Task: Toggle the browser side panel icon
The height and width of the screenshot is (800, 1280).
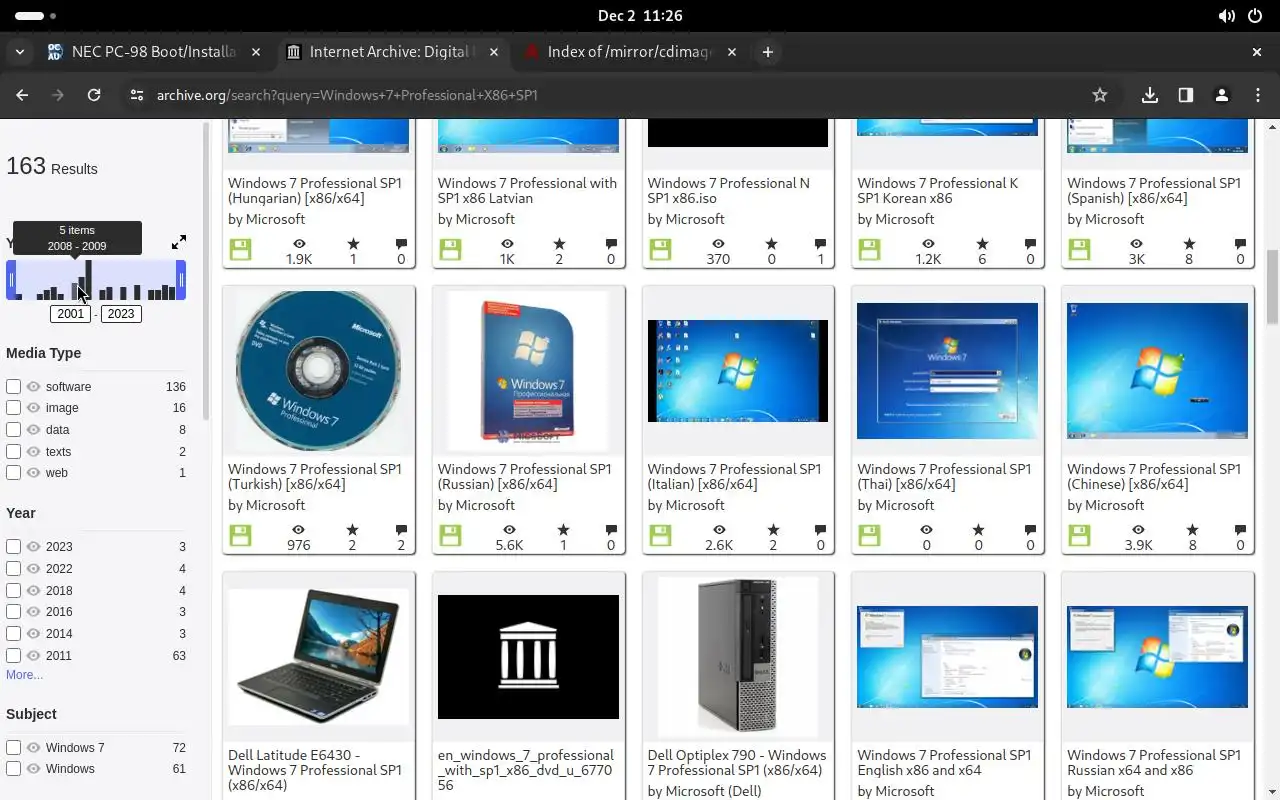Action: coord(1186,95)
